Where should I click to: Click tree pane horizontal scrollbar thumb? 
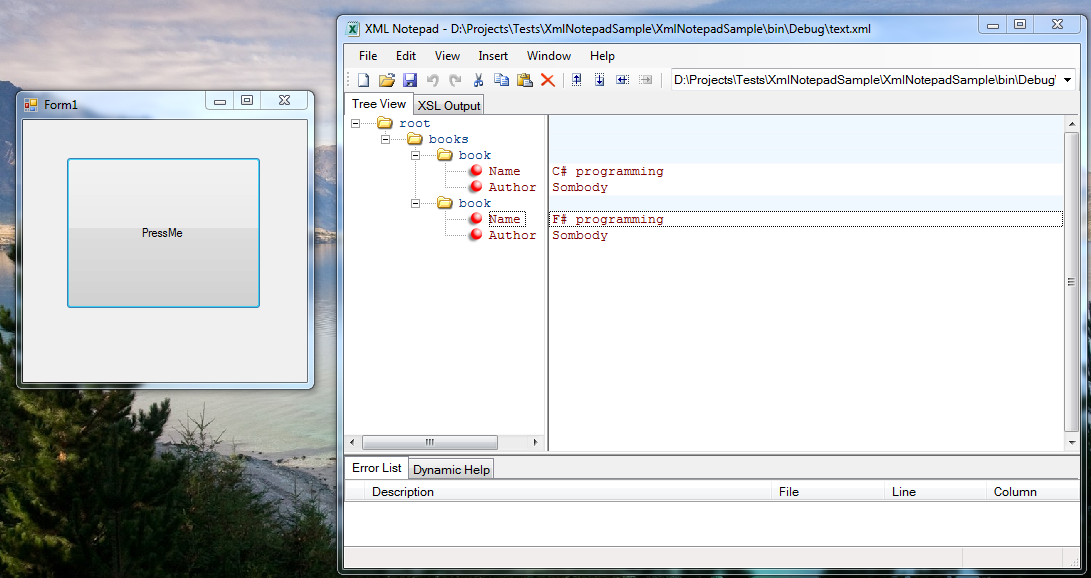(x=430, y=442)
